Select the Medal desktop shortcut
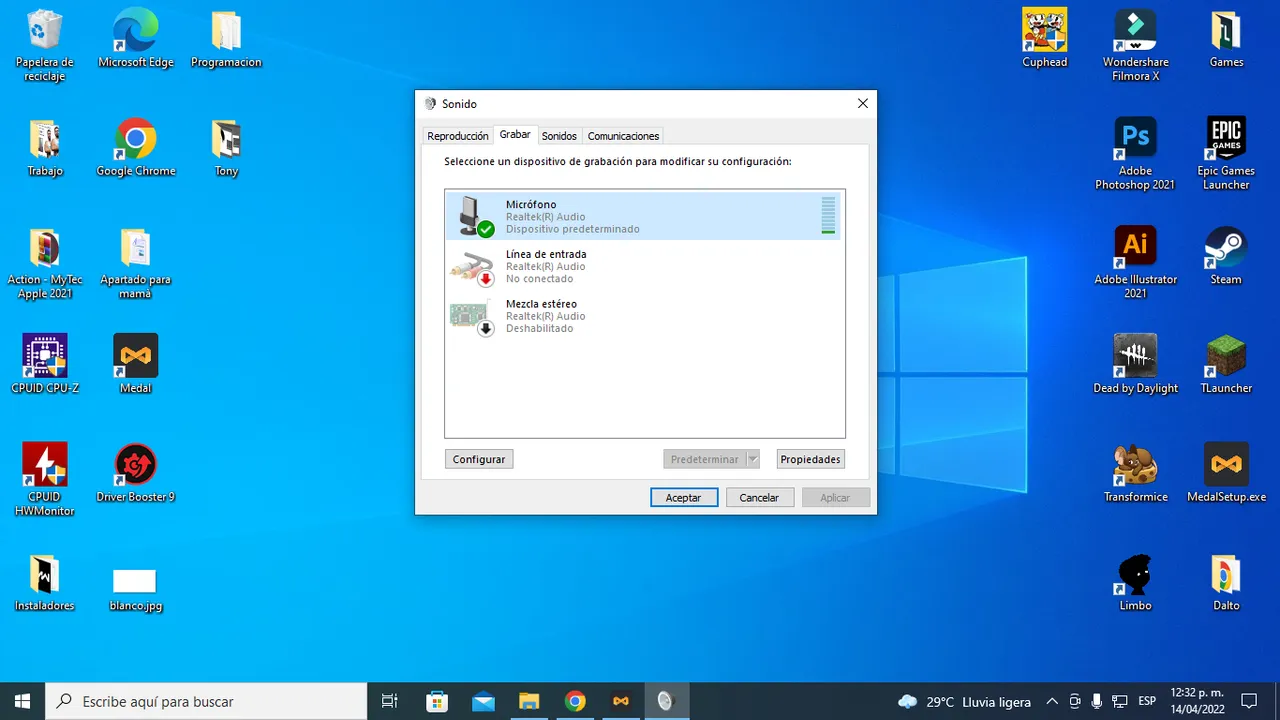Screen dimensions: 1280x720 click(x=136, y=365)
